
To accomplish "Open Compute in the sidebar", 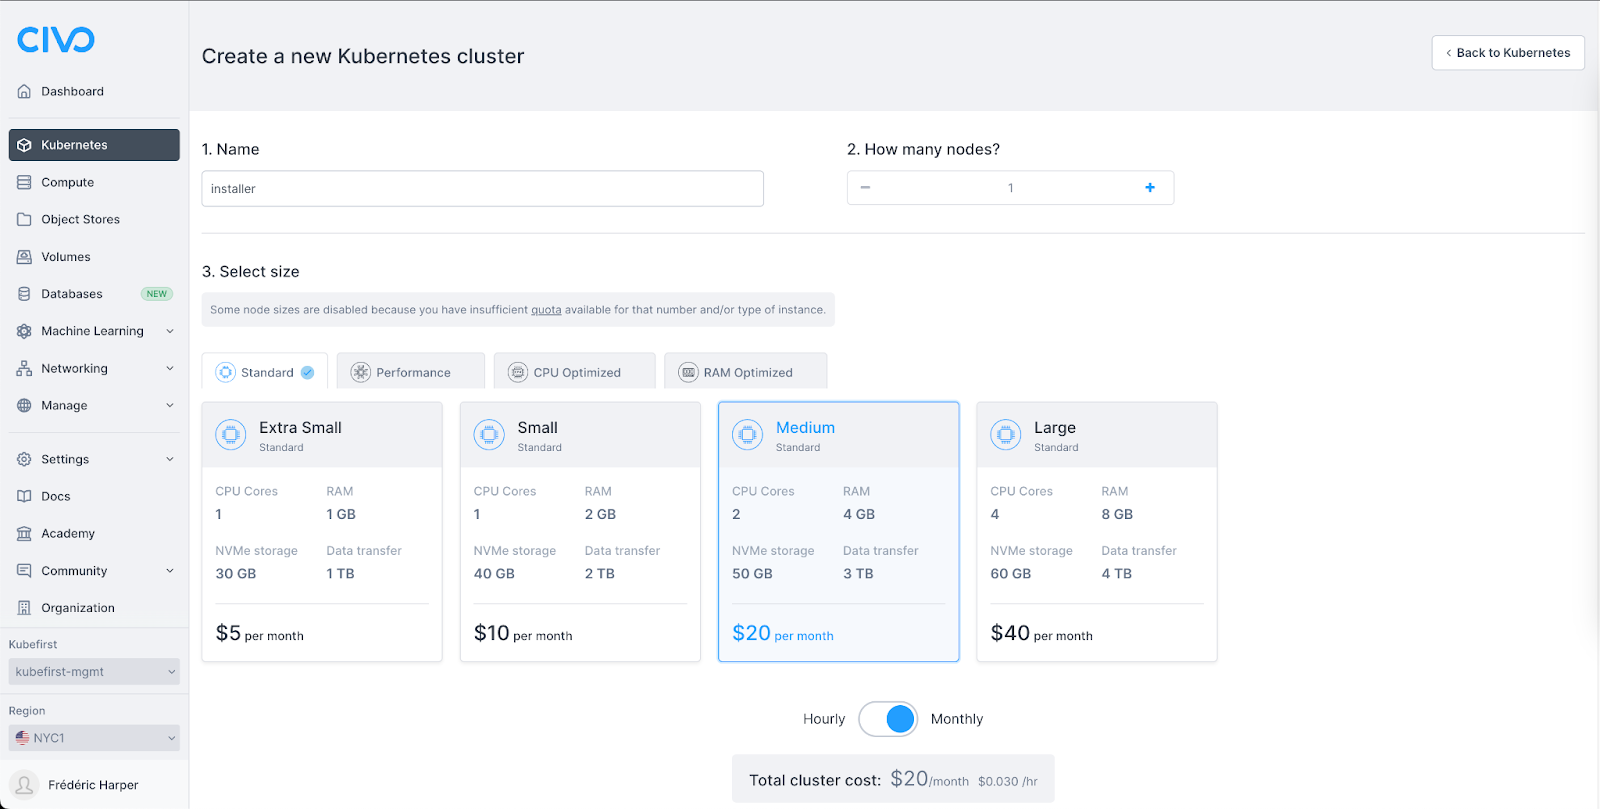I will (x=94, y=182).
